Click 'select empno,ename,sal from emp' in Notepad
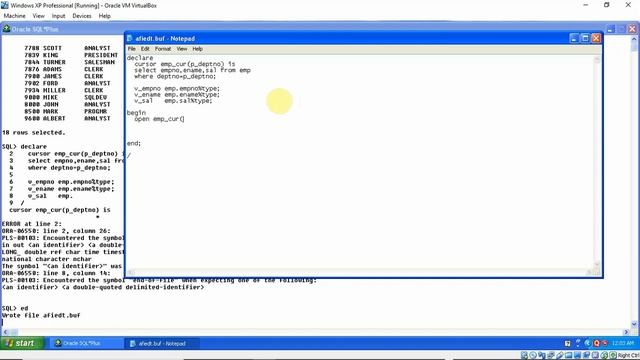 pos(192,70)
